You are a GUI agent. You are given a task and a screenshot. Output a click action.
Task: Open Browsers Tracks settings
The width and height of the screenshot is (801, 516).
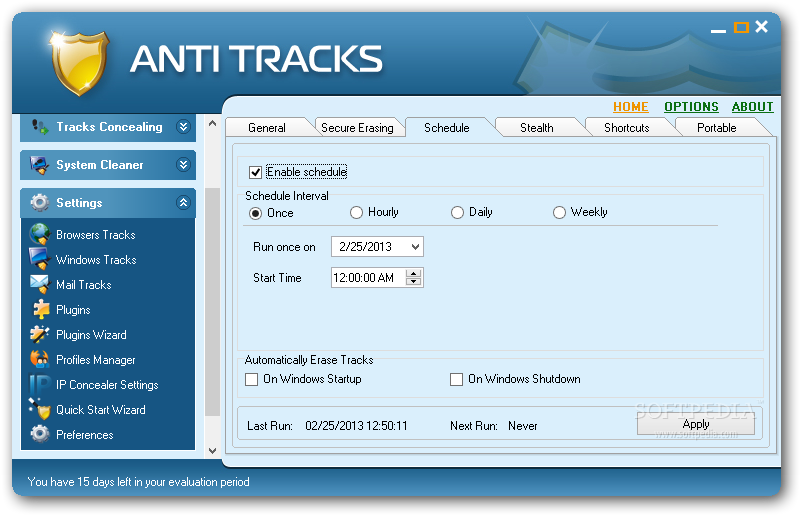(x=96, y=234)
